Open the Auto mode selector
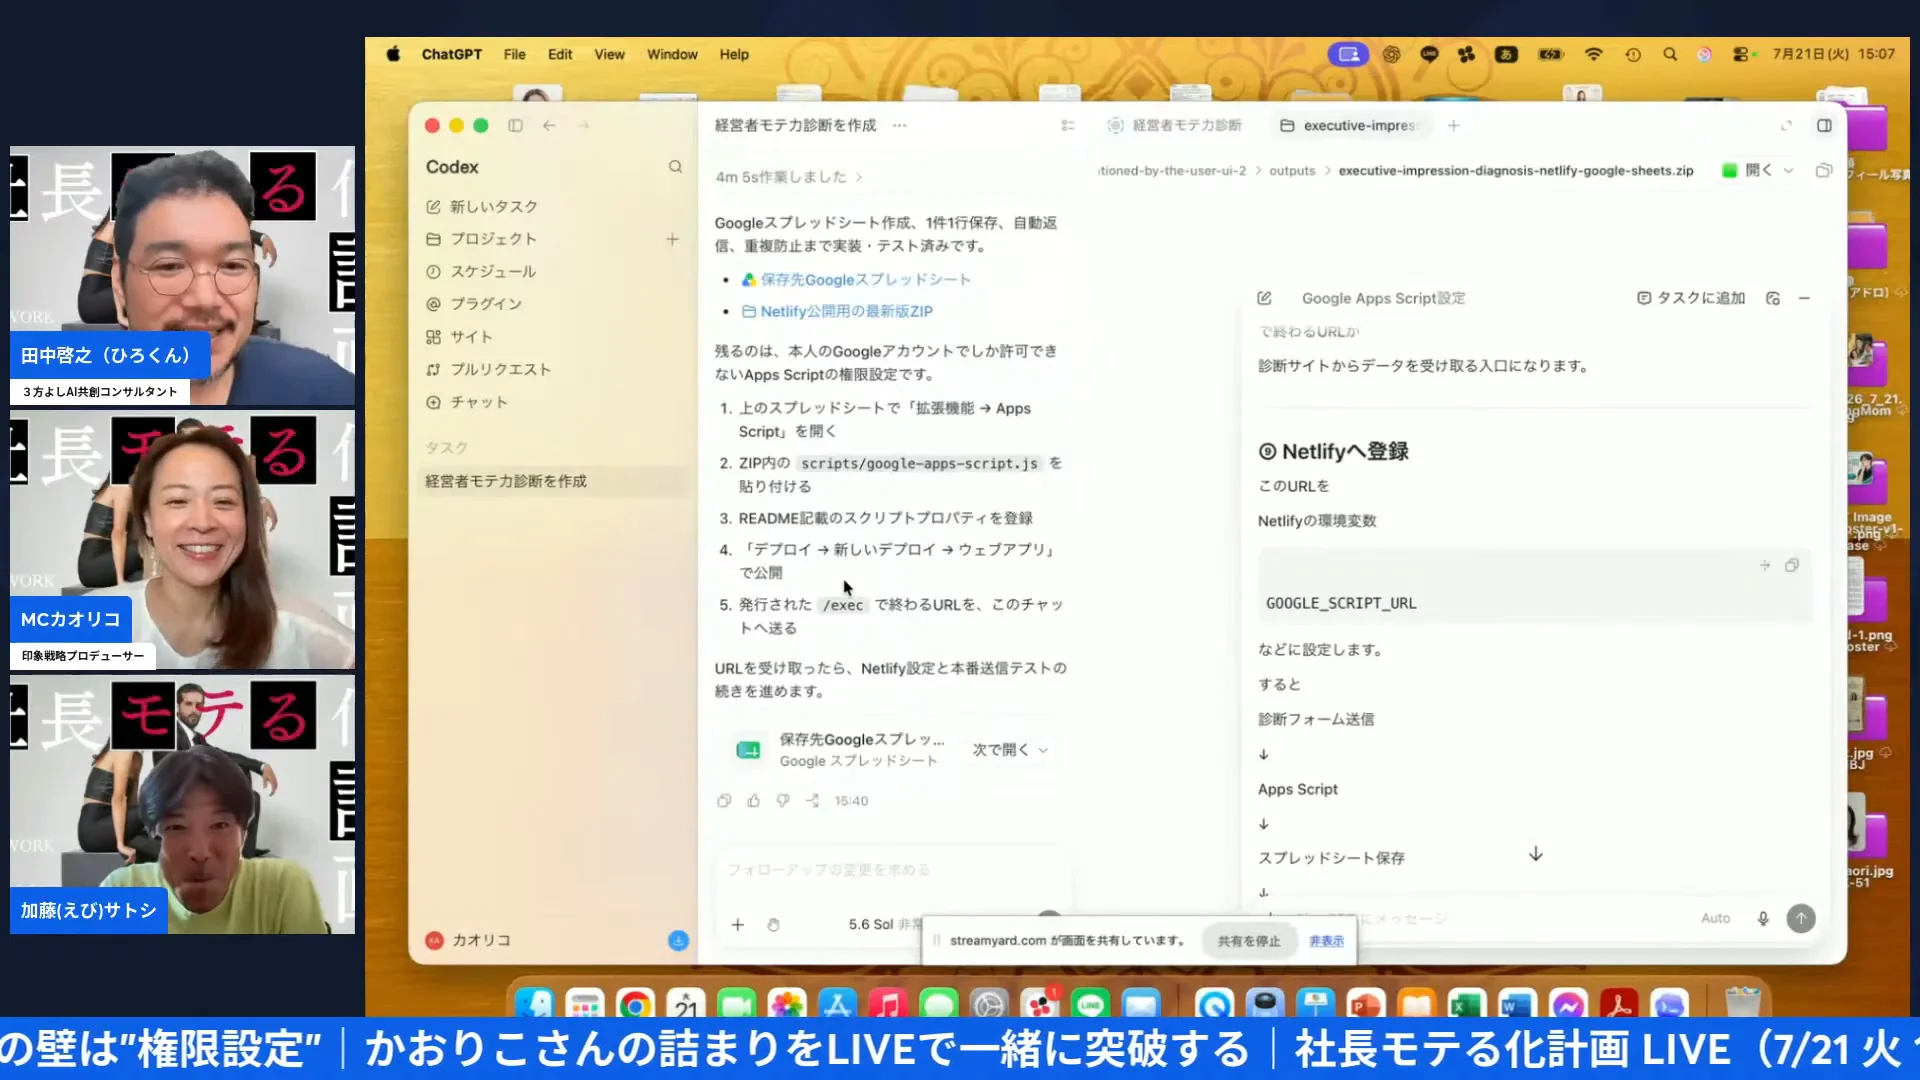Viewport: 1920px width, 1080px height. point(1715,918)
